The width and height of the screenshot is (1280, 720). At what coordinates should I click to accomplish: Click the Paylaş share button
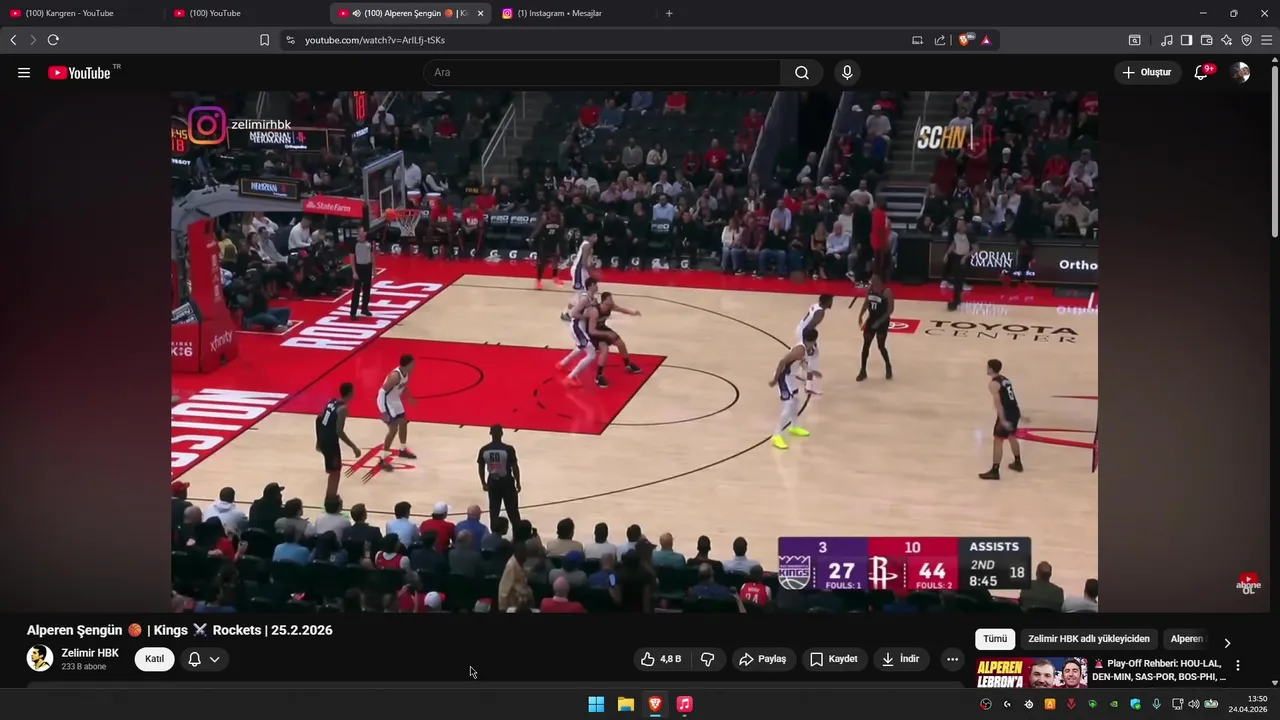click(x=763, y=659)
